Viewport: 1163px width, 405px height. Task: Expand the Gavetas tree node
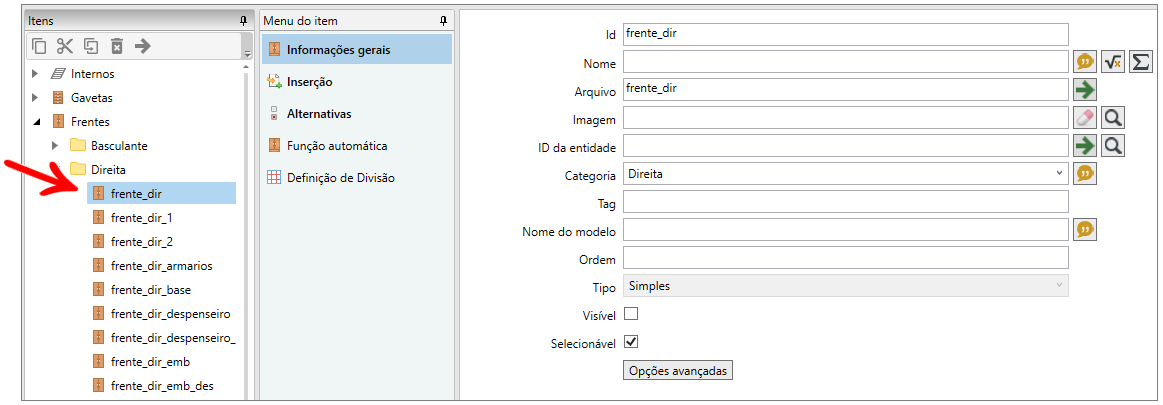(35, 98)
